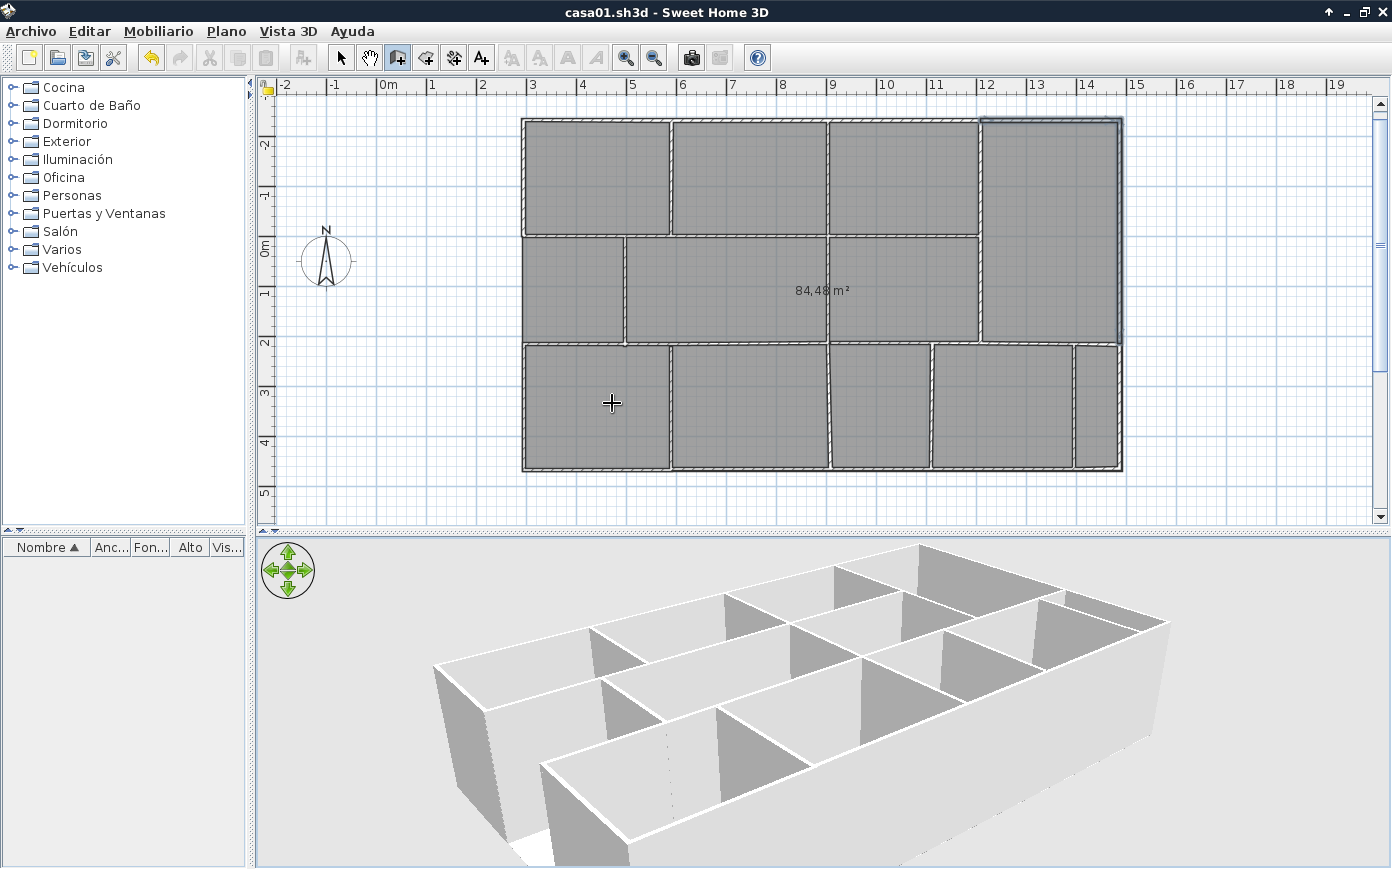The image size is (1392, 869).
Task: Expand the Puertas y Ventanas category
Action: (12, 213)
